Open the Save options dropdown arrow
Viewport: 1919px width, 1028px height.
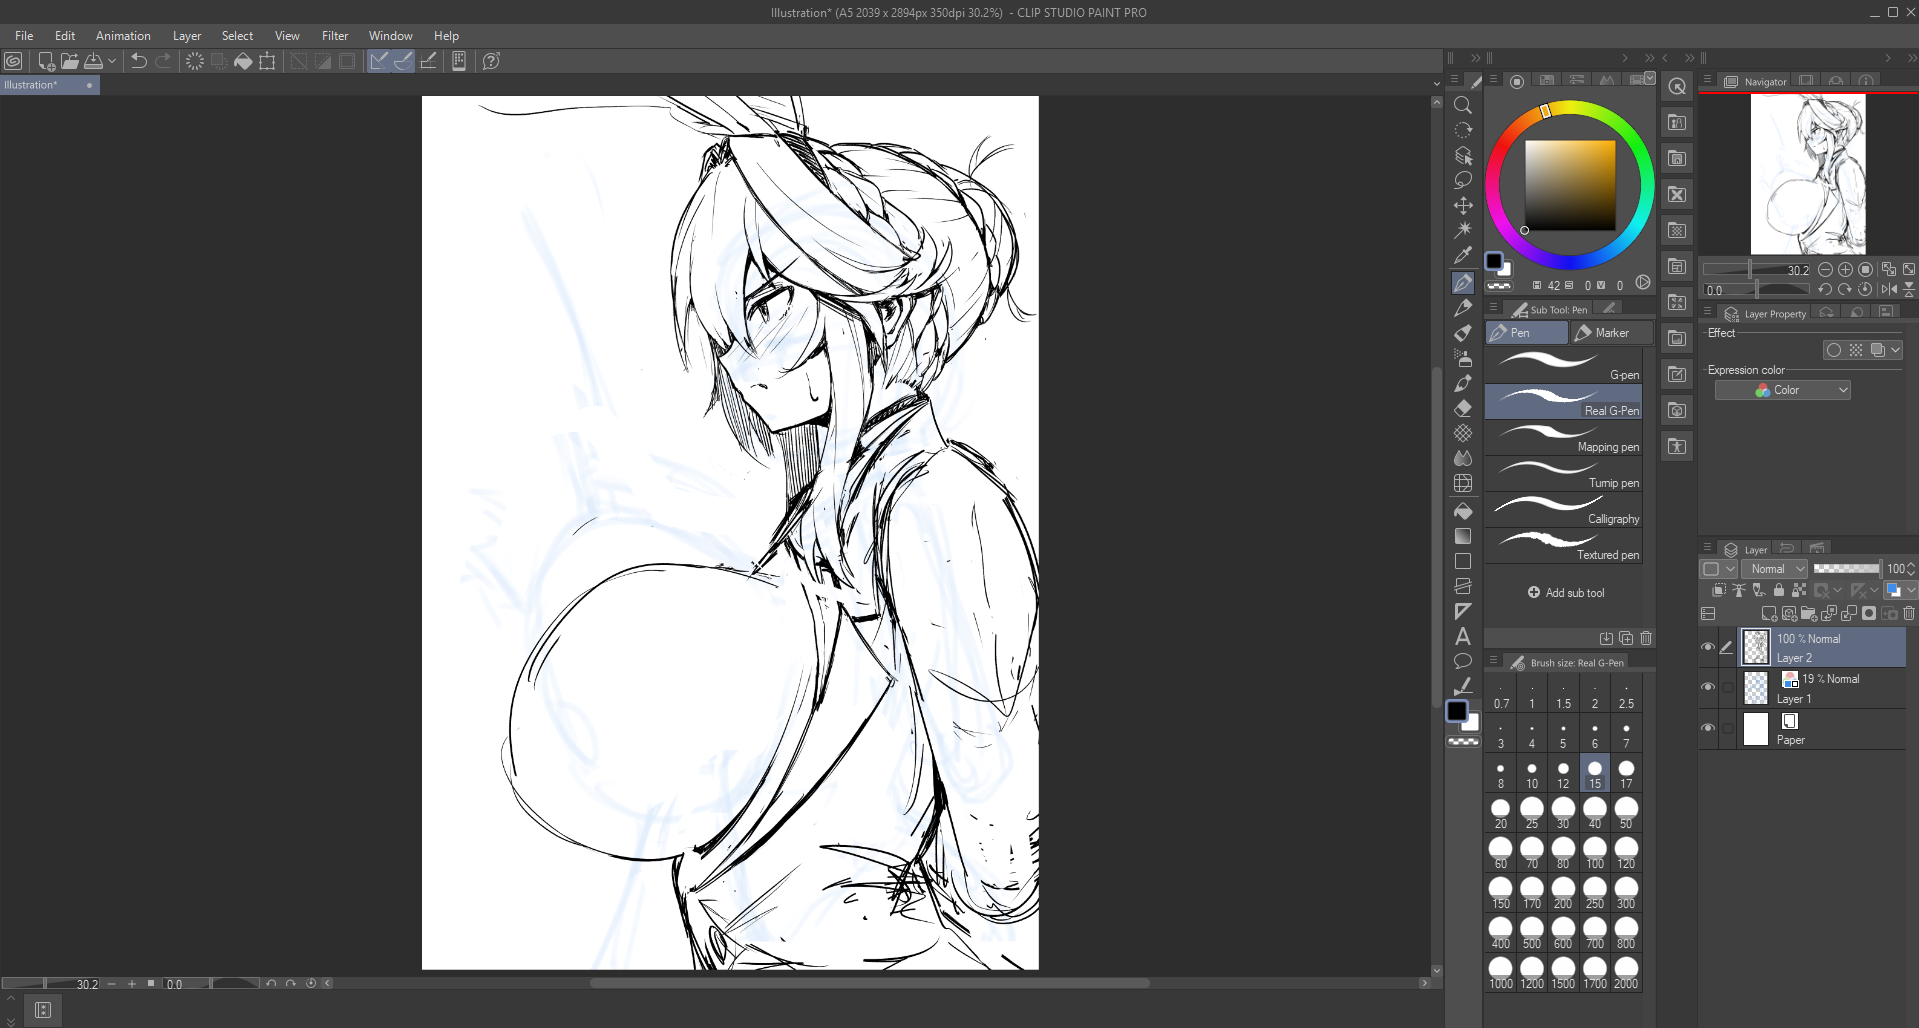click(x=112, y=61)
